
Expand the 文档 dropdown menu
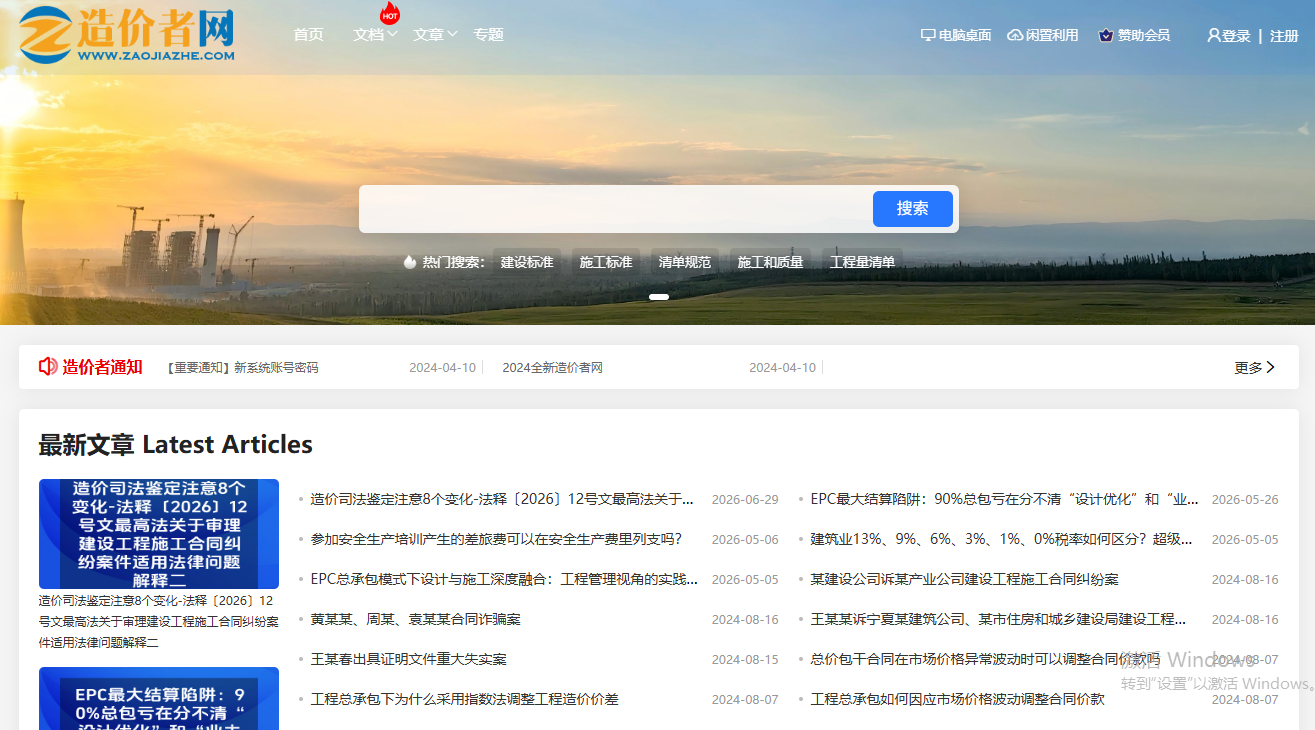(376, 34)
